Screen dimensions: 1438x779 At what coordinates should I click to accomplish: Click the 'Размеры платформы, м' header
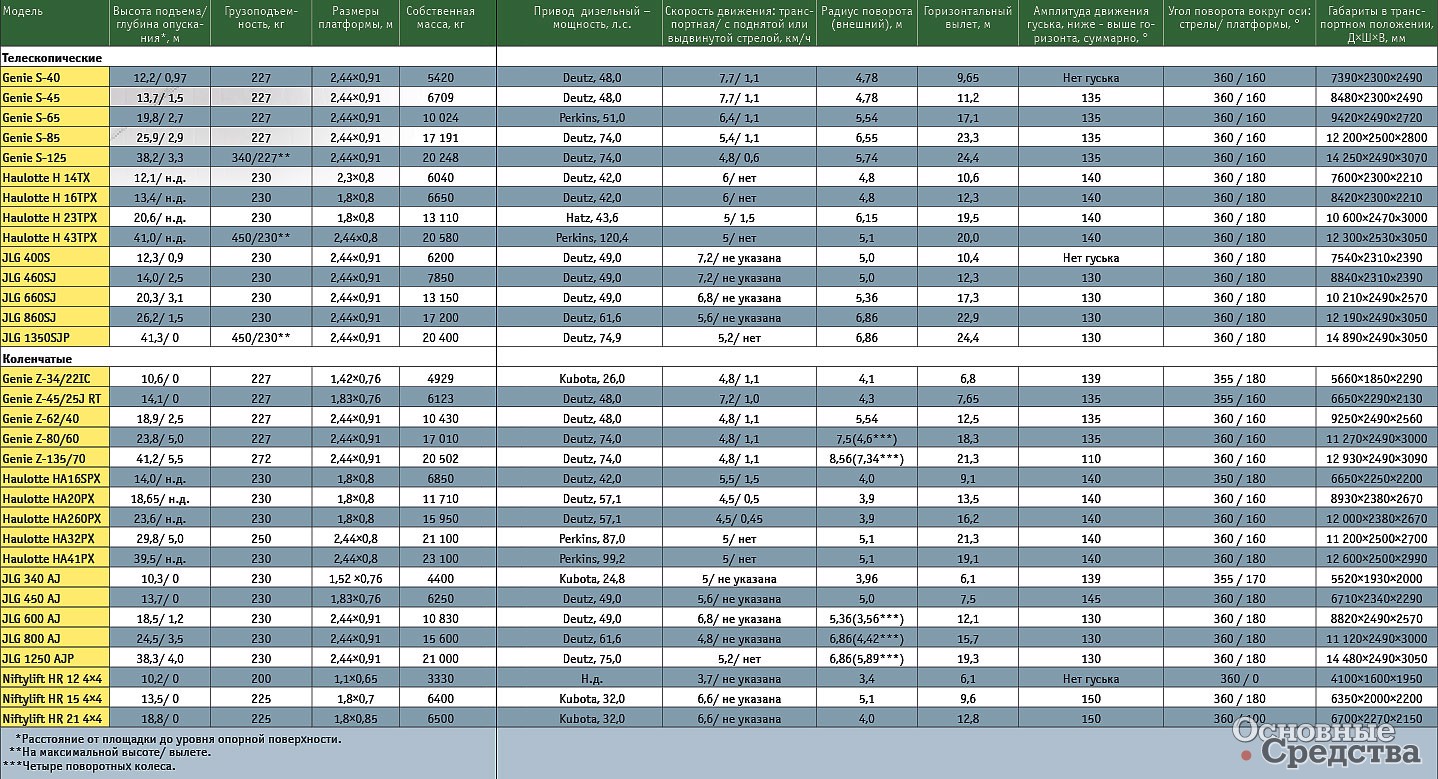354,18
